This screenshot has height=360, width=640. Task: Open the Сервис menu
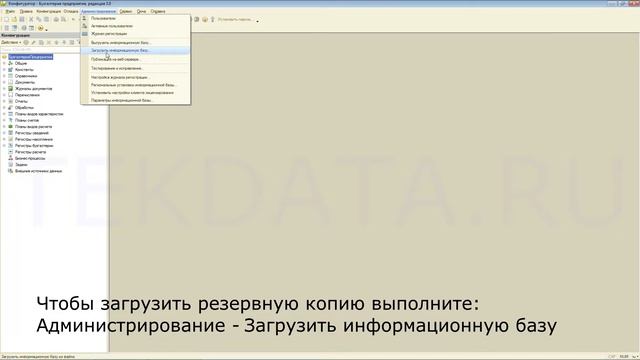(x=126, y=11)
